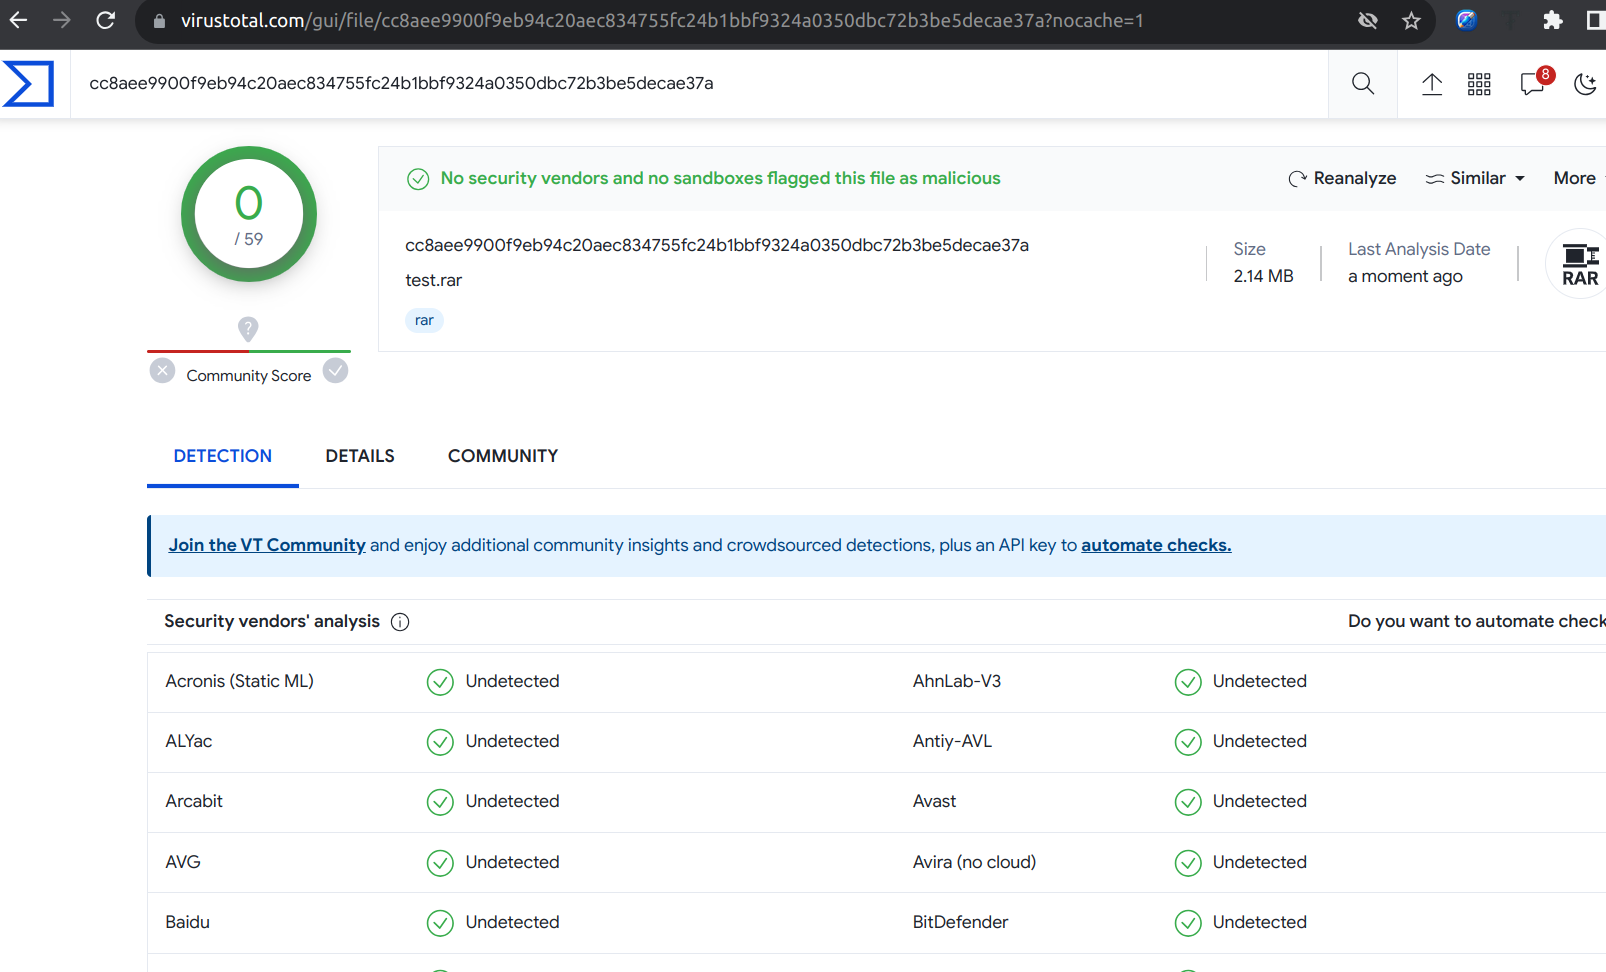
Task: Toggle dark mode moon icon
Action: click(1585, 84)
